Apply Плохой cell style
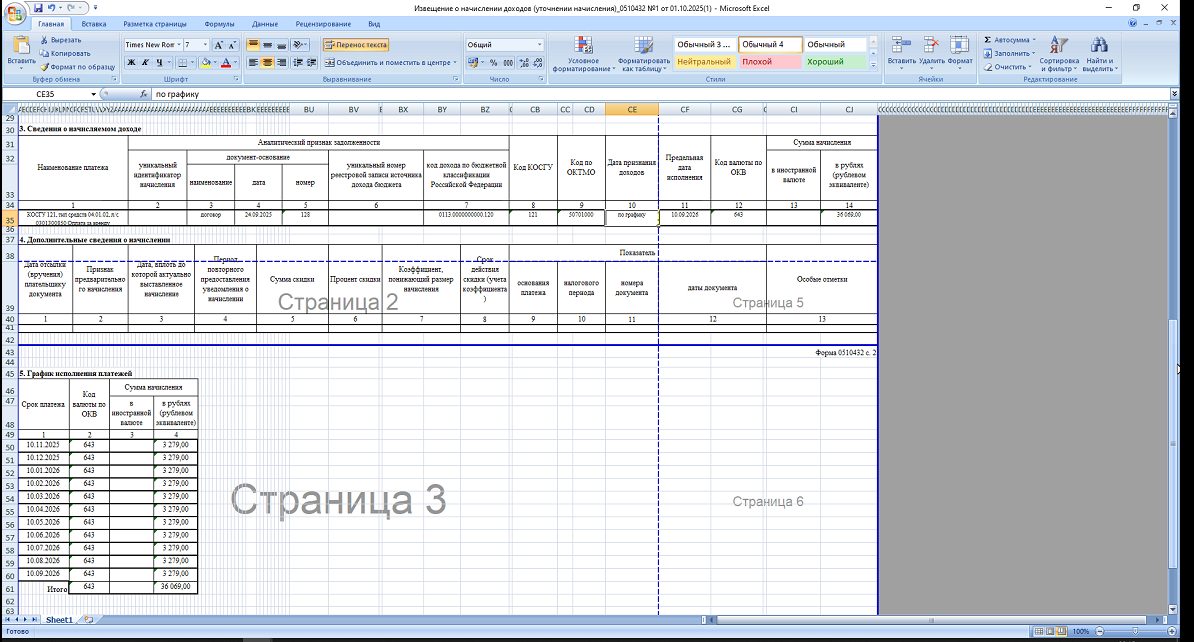The height and width of the screenshot is (642, 1194). point(769,62)
